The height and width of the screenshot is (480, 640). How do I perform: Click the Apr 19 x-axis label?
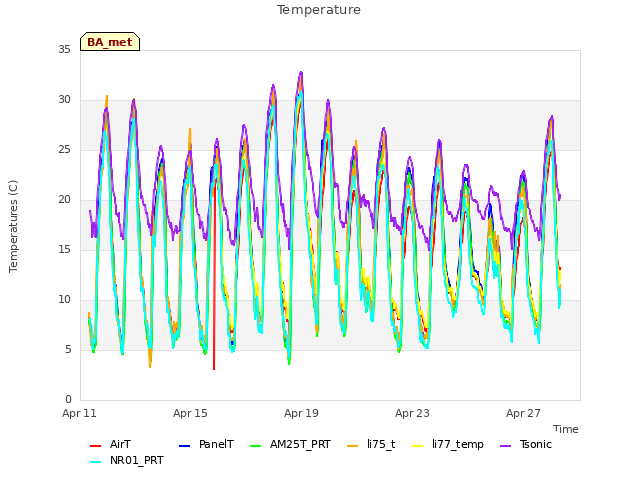301,413
